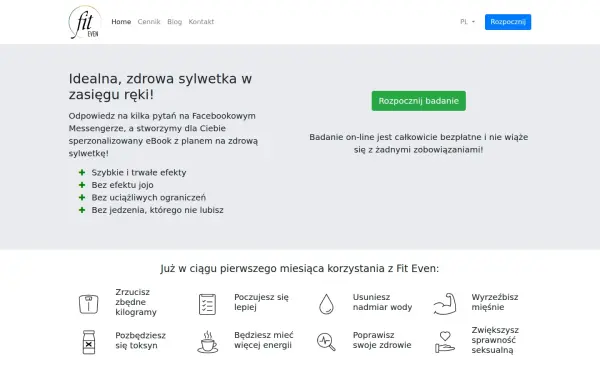Click the text Zrzucisz zbędne kilogramy
600x375 pixels.
point(136,302)
